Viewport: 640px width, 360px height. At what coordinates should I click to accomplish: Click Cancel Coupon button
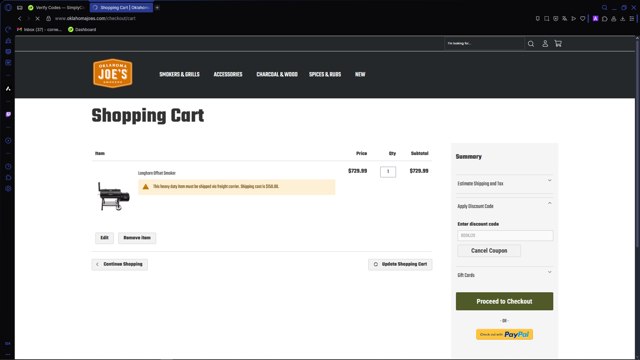click(489, 251)
